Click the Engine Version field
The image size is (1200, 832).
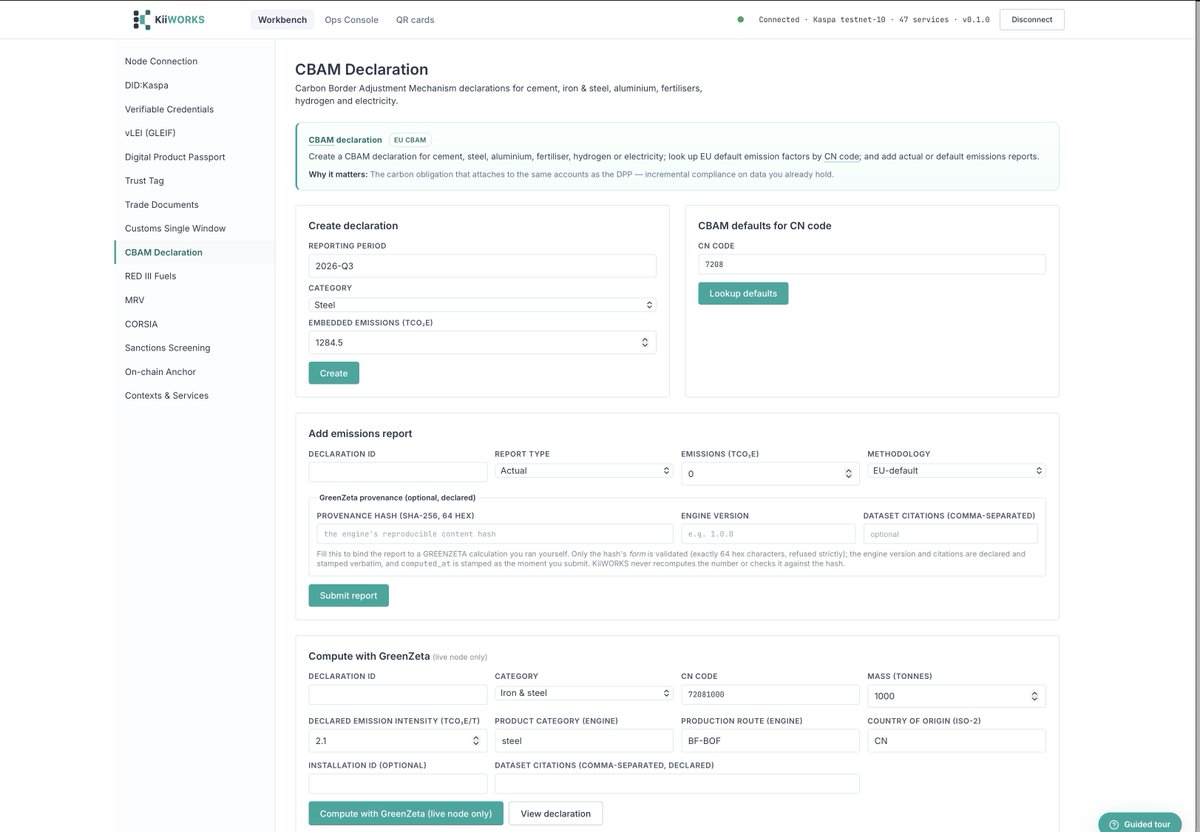coord(768,534)
